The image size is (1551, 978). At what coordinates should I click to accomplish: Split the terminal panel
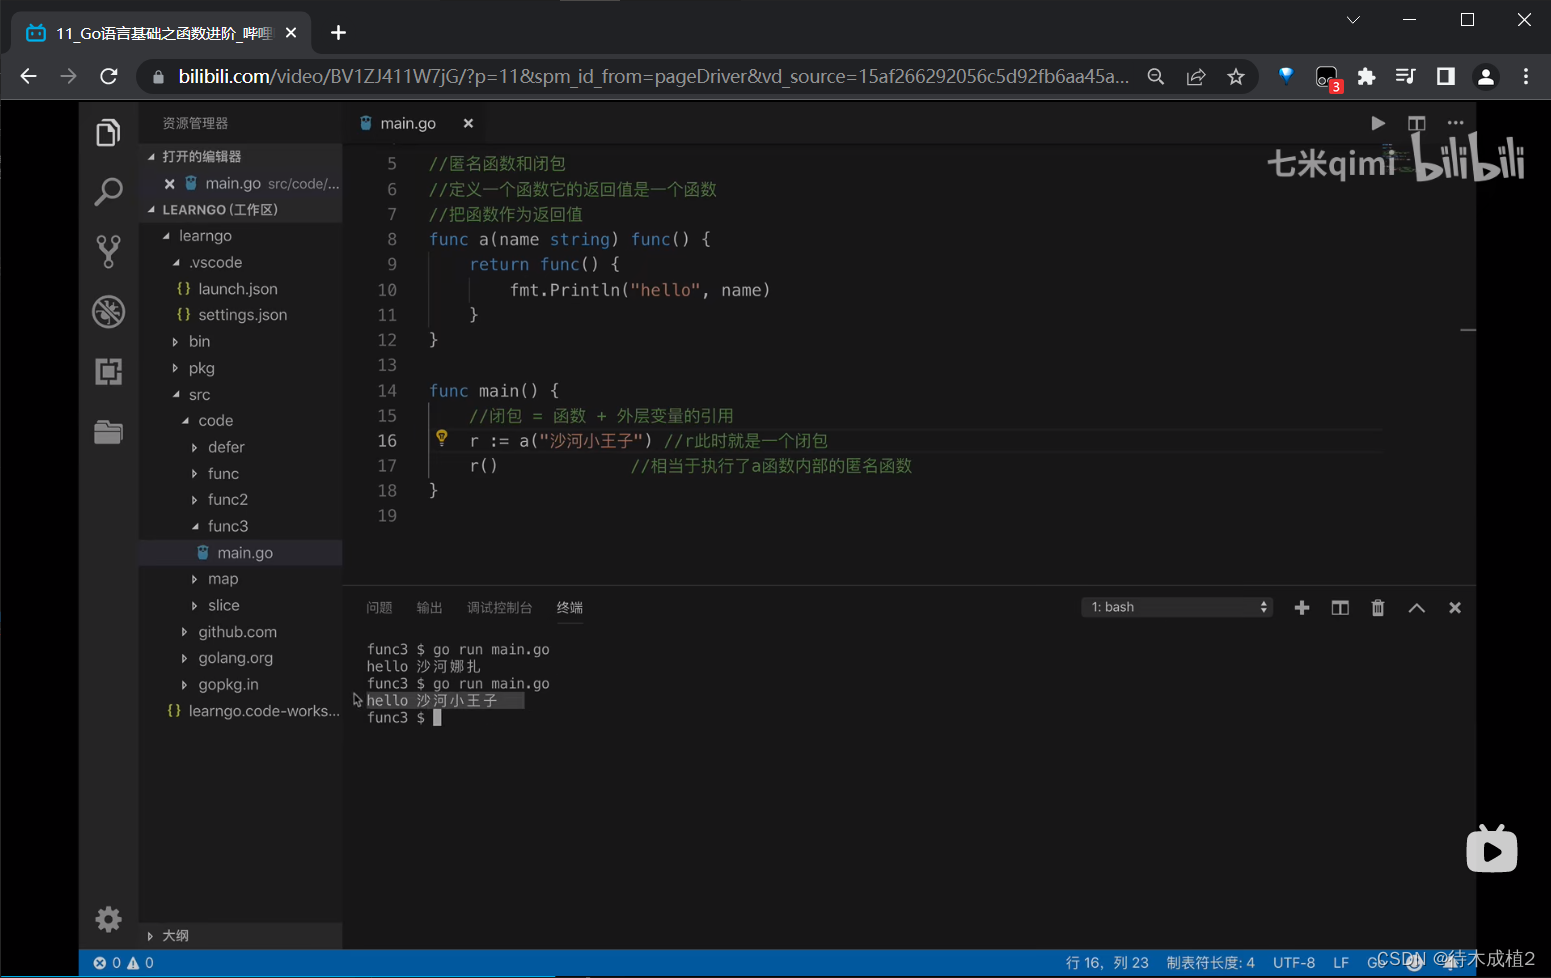pyautogui.click(x=1340, y=608)
